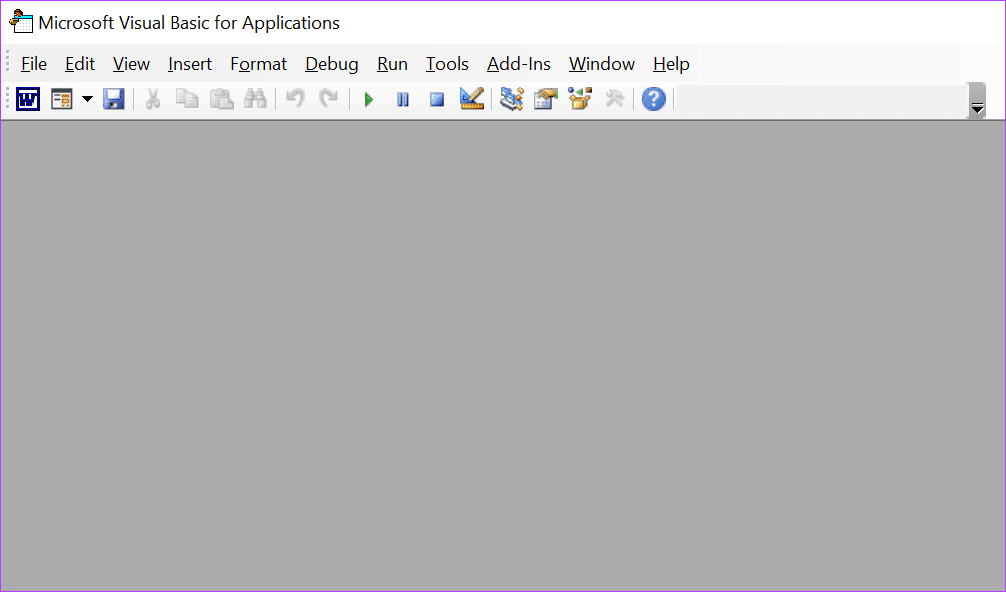Click the Insert UserForm toolbar icon
Viewport: 1006px width, 592px height.
[x=62, y=99]
